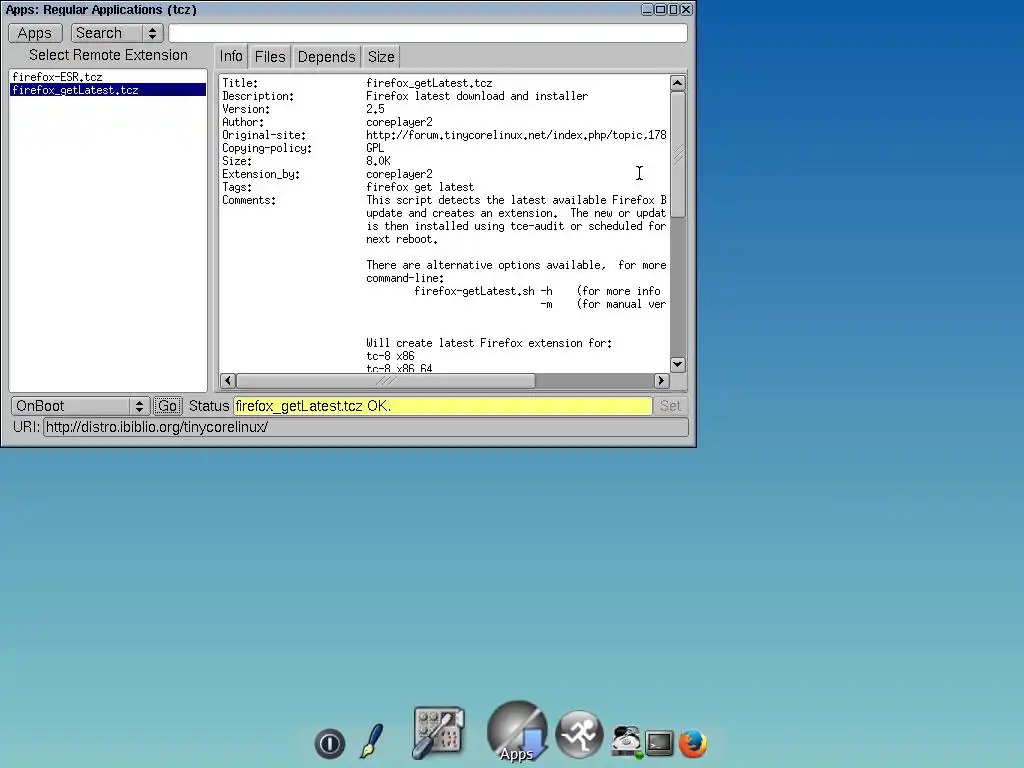Image resolution: width=1024 pixels, height=768 pixels.
Task: Click the Size value 8.0K
Action: pyautogui.click(x=378, y=161)
